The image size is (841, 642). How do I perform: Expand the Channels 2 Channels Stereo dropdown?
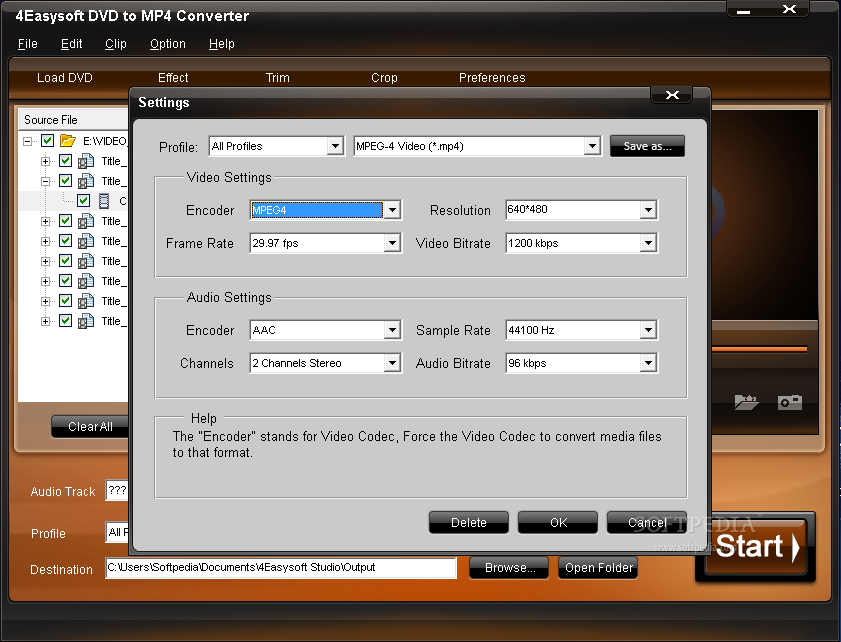point(392,364)
